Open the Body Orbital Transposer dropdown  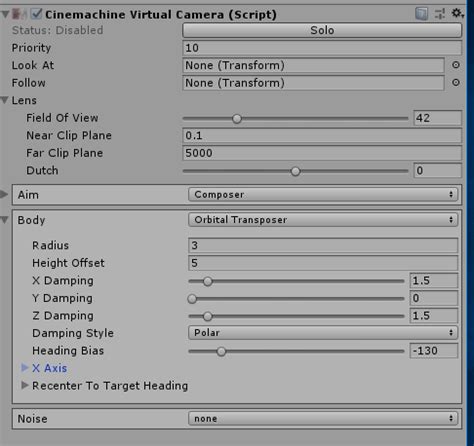click(323, 220)
